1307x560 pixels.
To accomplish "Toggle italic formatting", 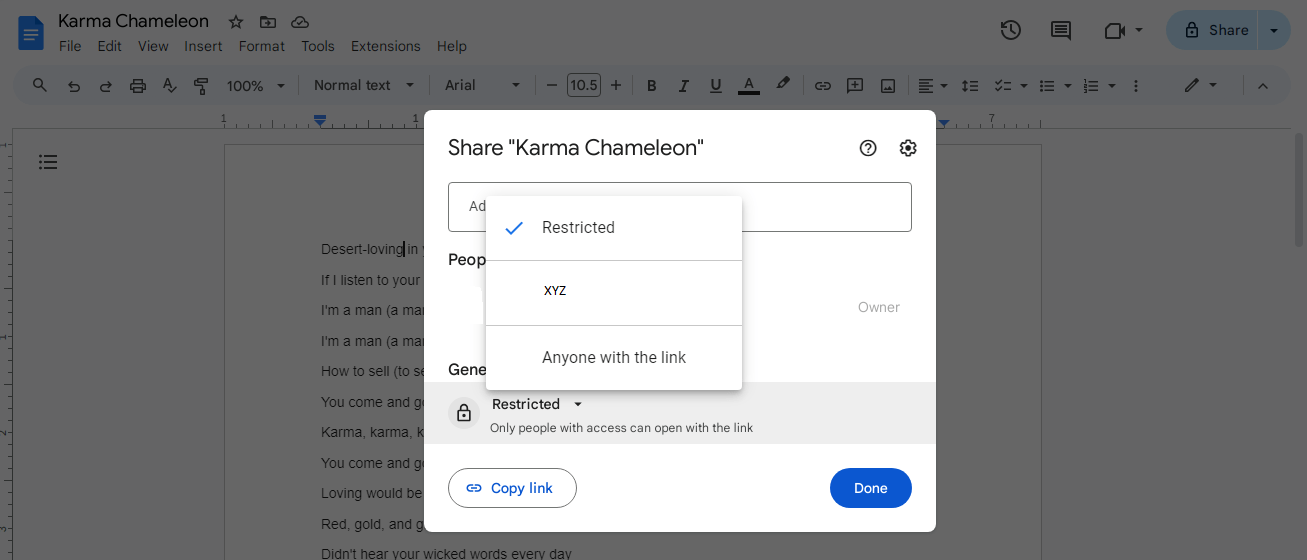I will tap(683, 86).
